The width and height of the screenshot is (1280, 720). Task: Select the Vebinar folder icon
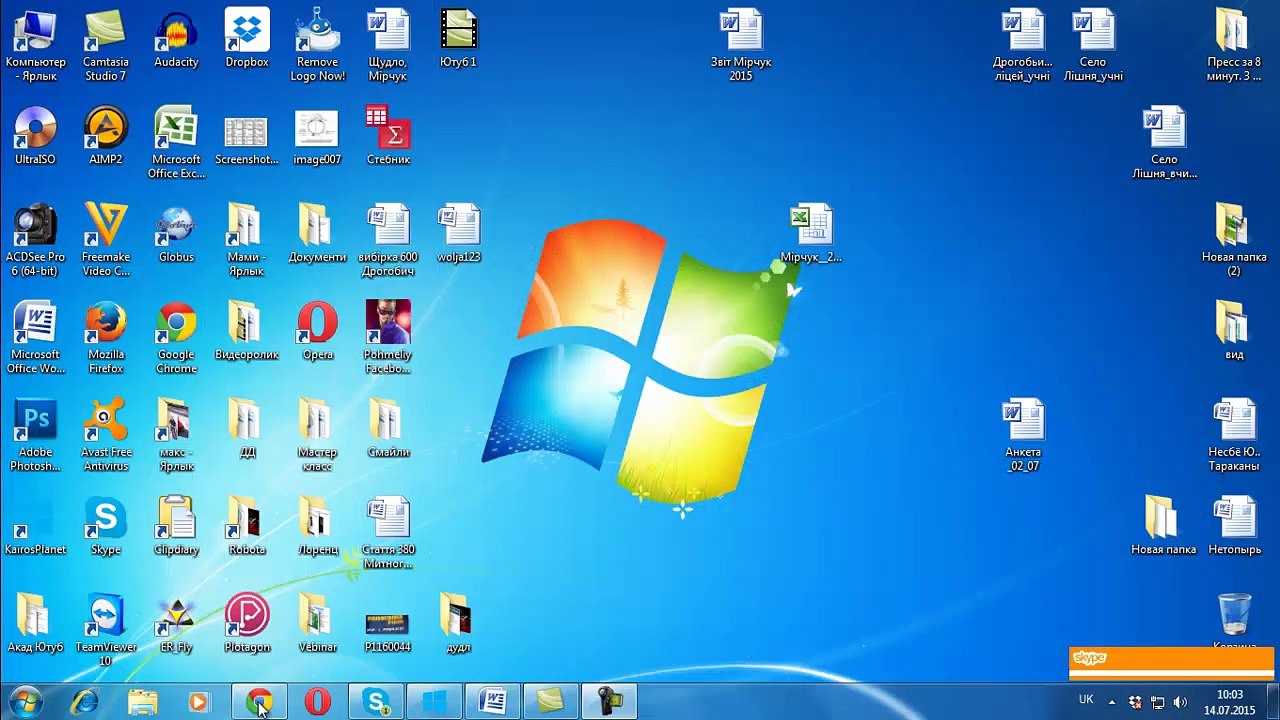click(318, 625)
